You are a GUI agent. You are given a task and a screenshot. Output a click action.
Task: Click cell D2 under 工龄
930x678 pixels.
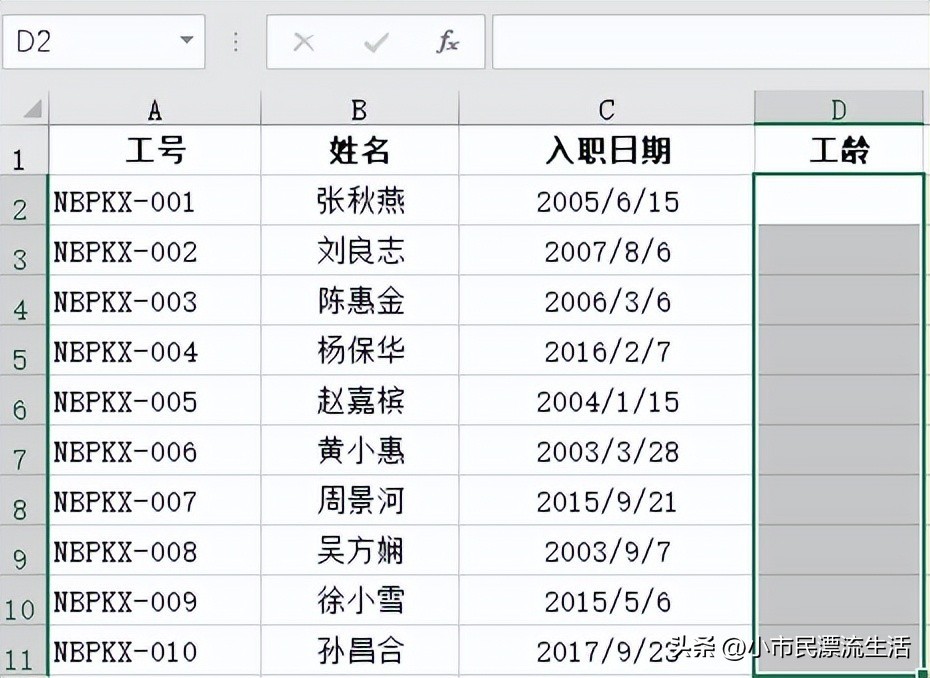pos(838,200)
